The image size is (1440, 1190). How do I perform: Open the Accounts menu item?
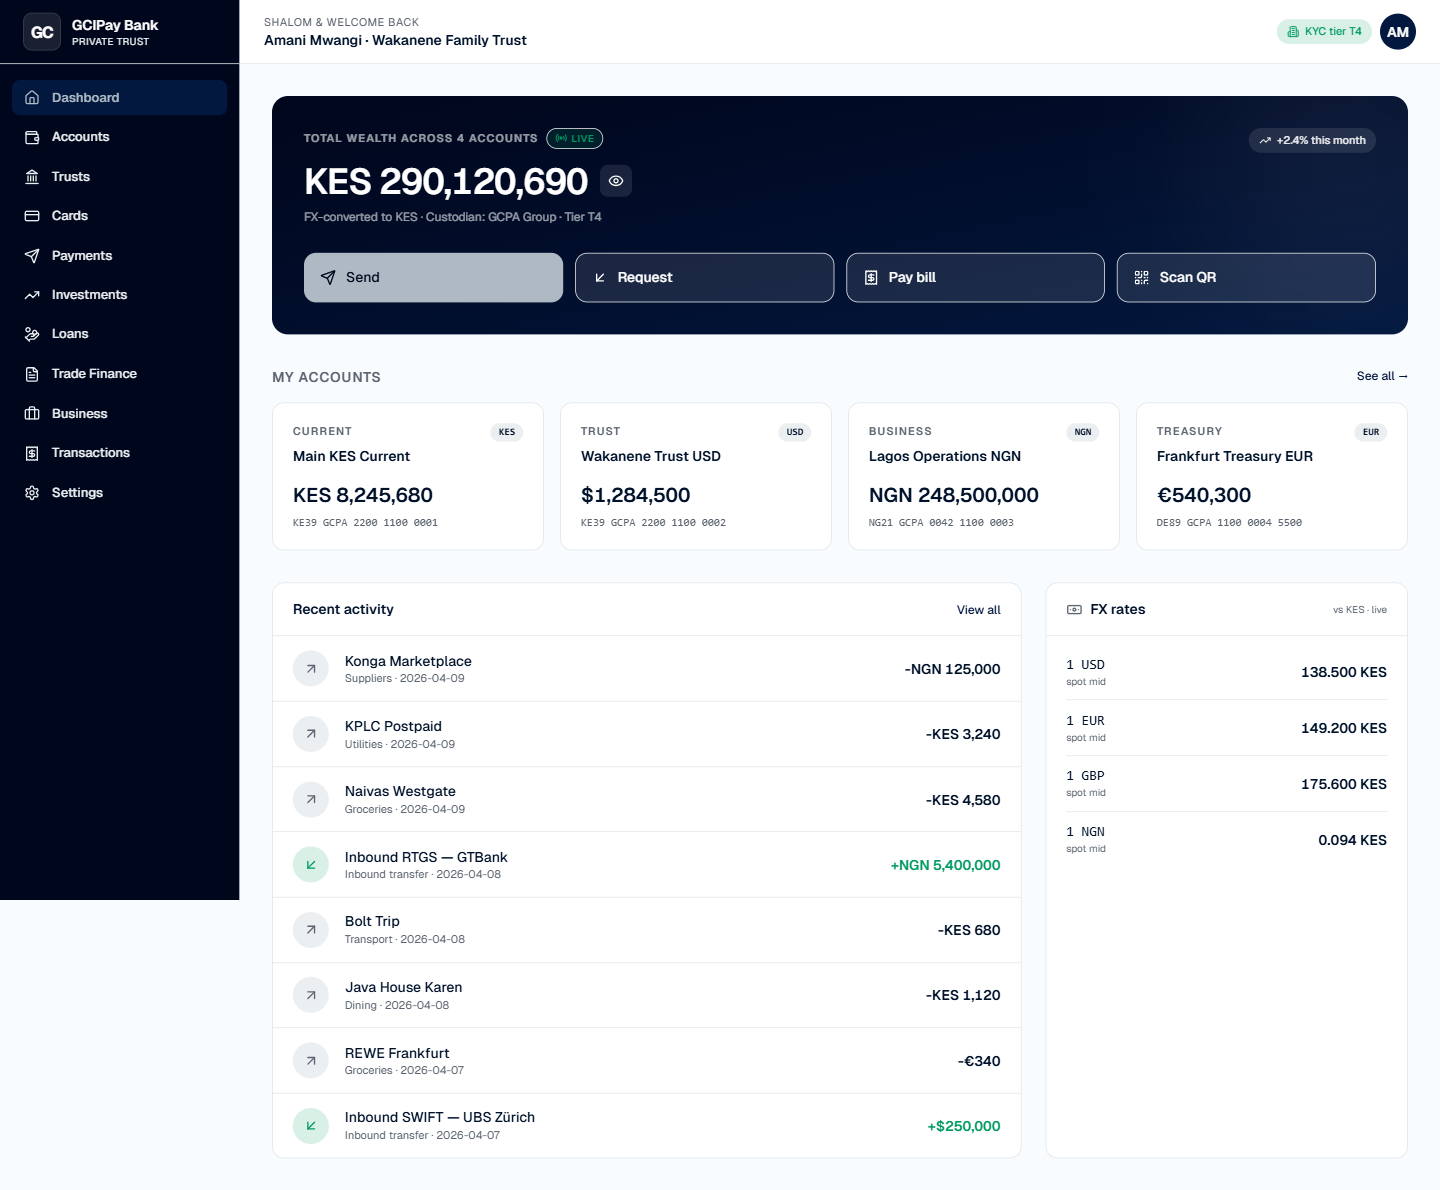(120, 137)
